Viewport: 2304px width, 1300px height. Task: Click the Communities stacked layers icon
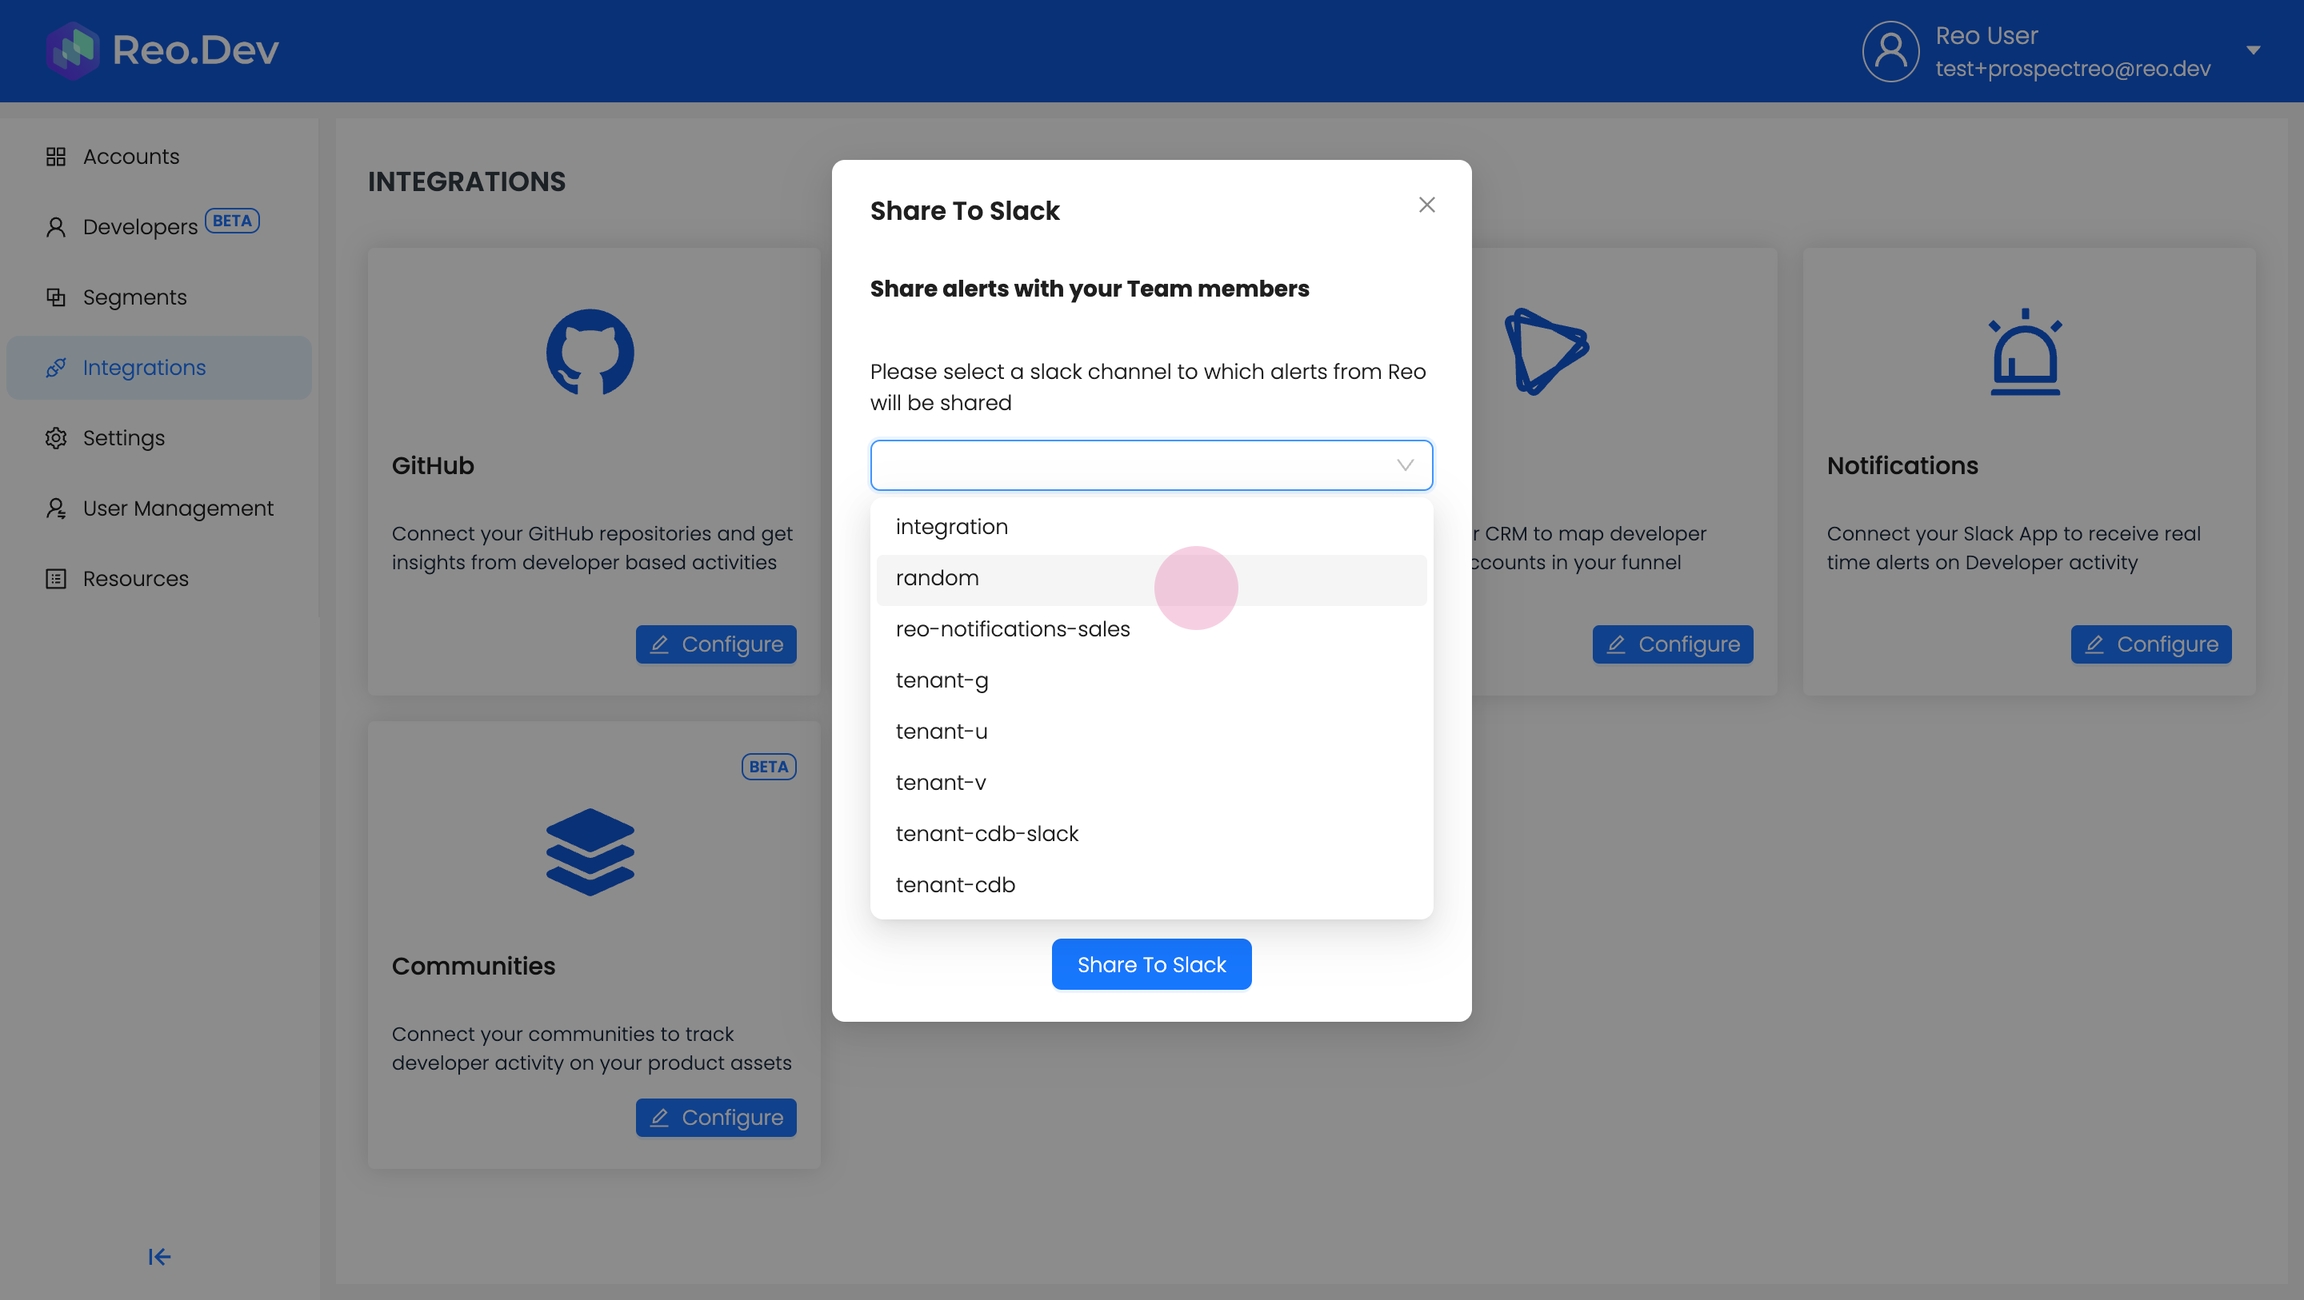[590, 851]
